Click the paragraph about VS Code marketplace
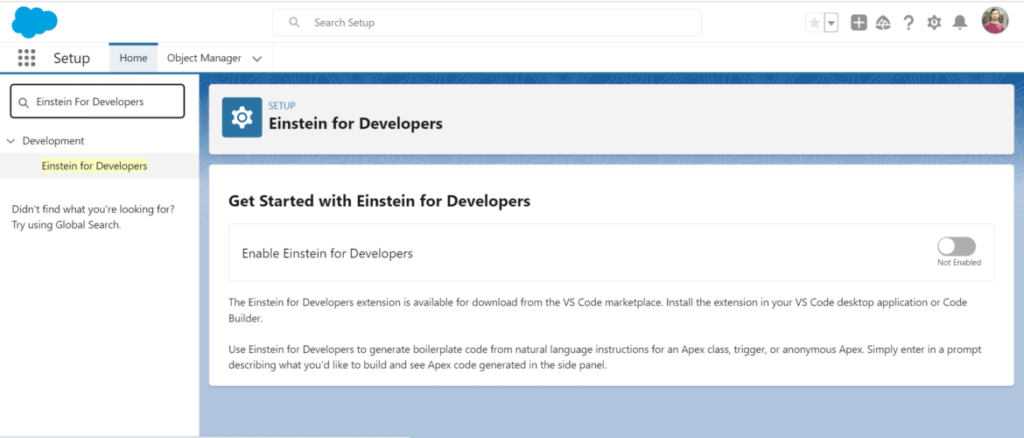This screenshot has width=1024, height=438. point(598,311)
